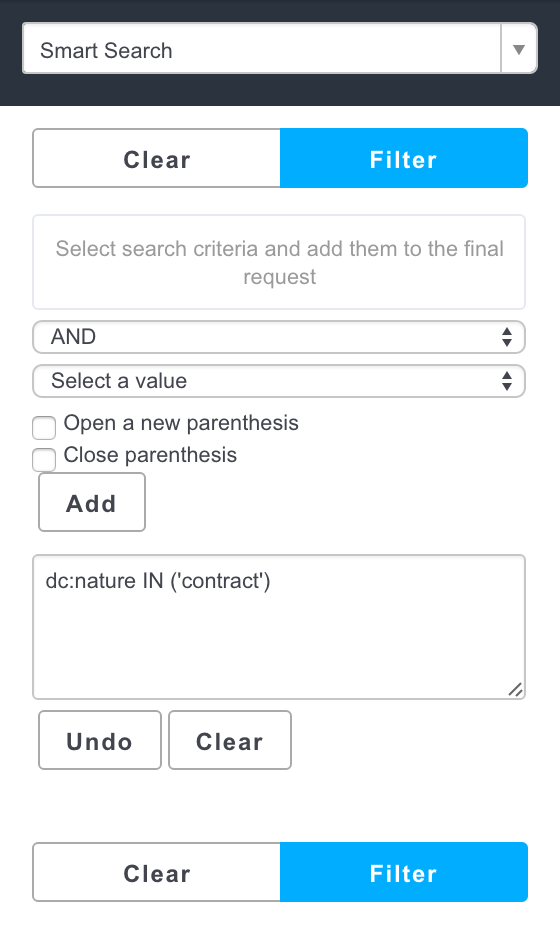The image size is (560, 944).
Task: Click Undo below the query box
Action: [x=99, y=740]
